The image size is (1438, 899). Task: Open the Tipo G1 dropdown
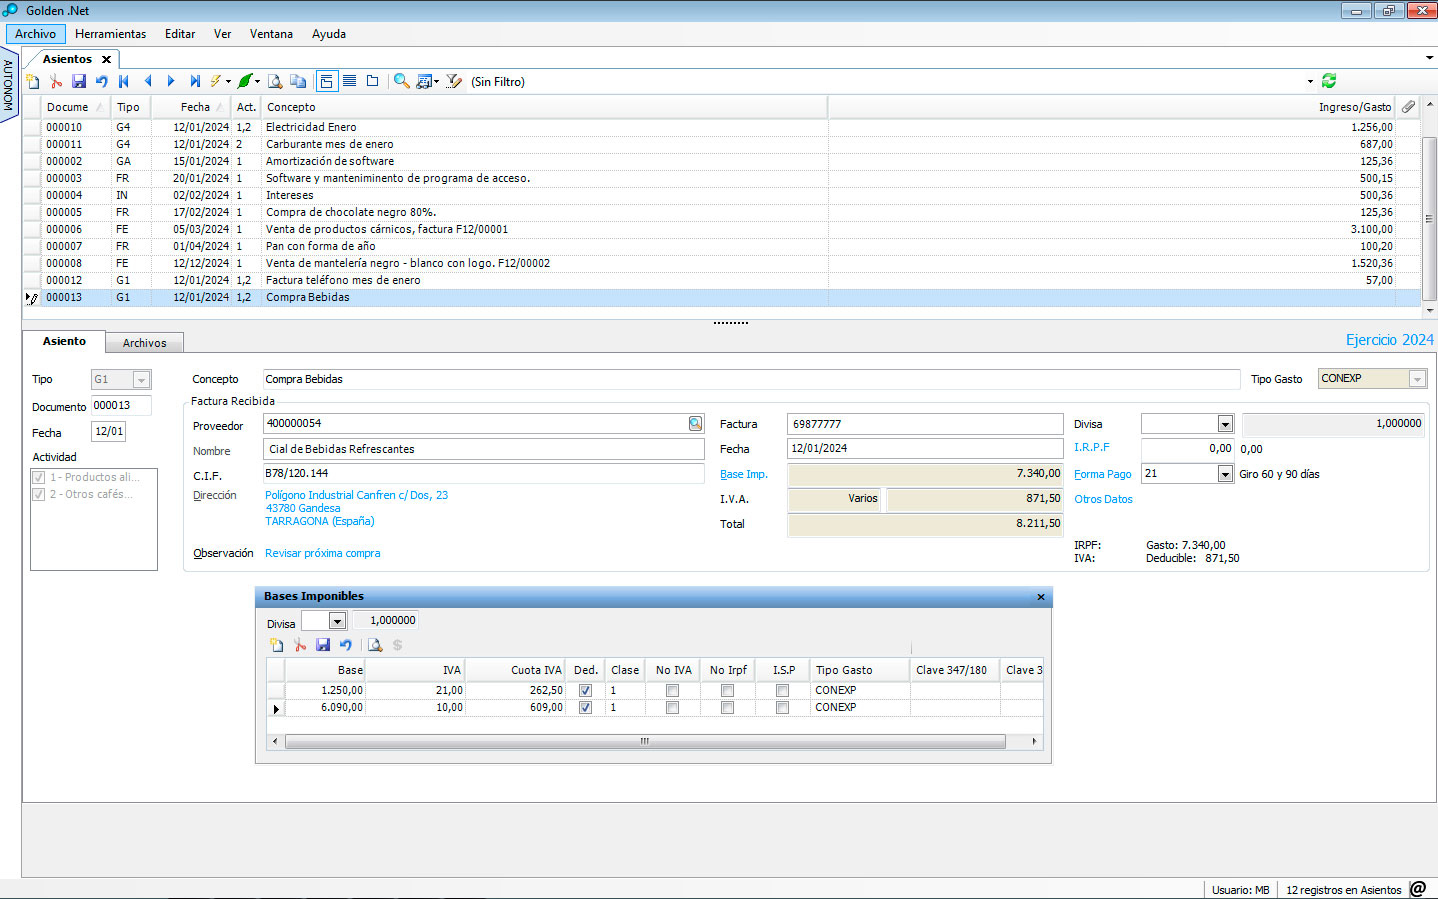coord(141,380)
